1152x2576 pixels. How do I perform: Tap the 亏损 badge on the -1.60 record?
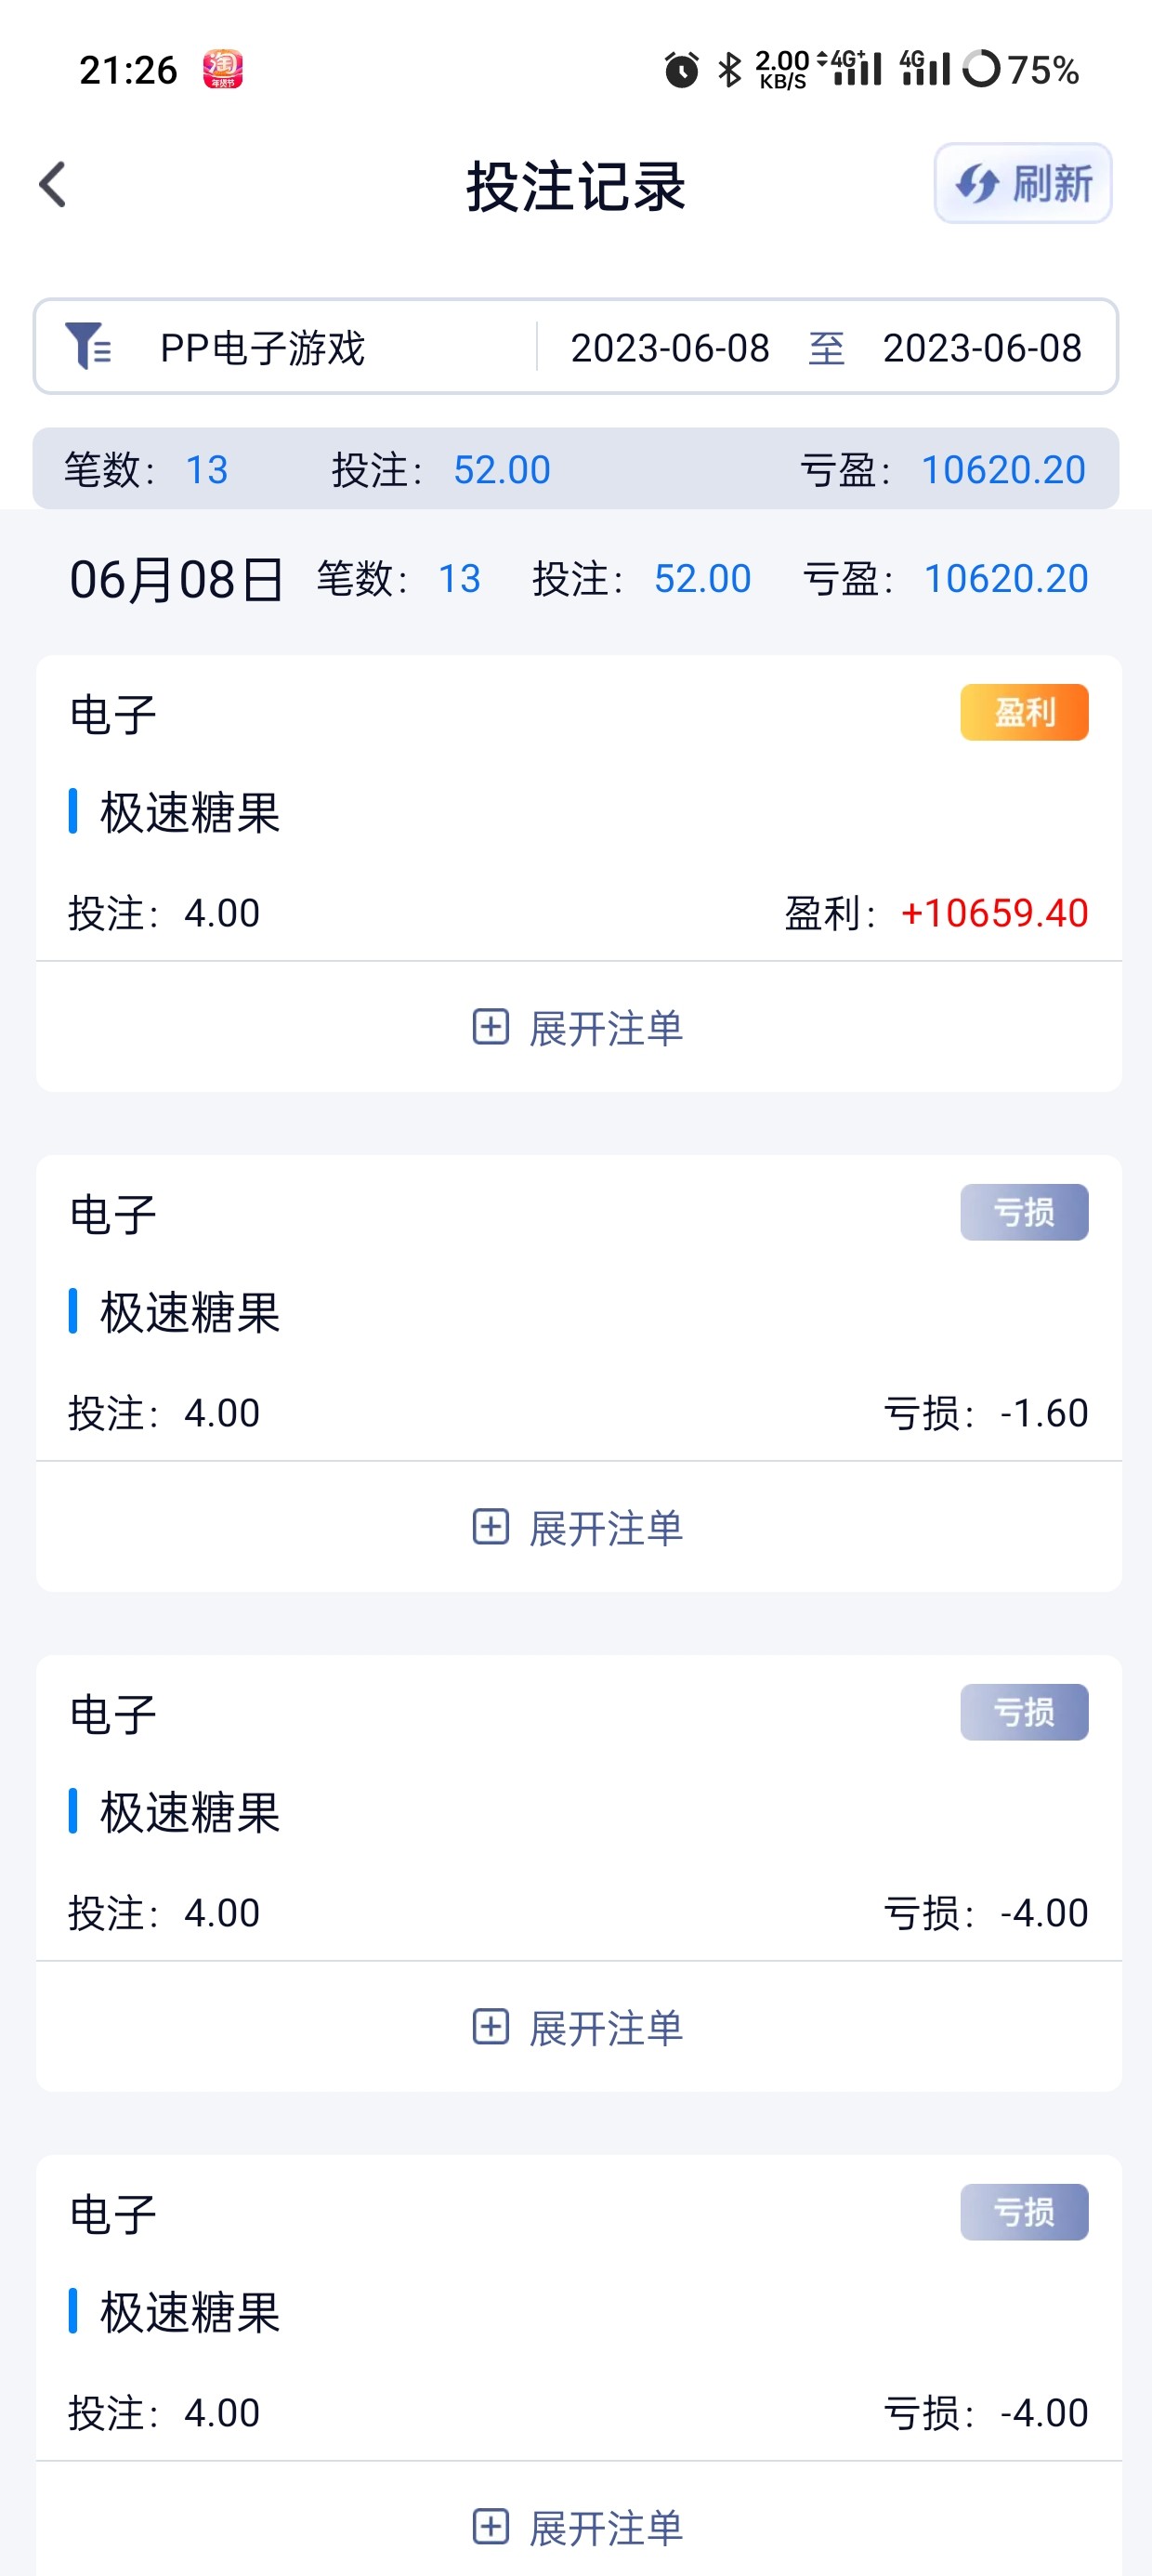pos(1024,1212)
